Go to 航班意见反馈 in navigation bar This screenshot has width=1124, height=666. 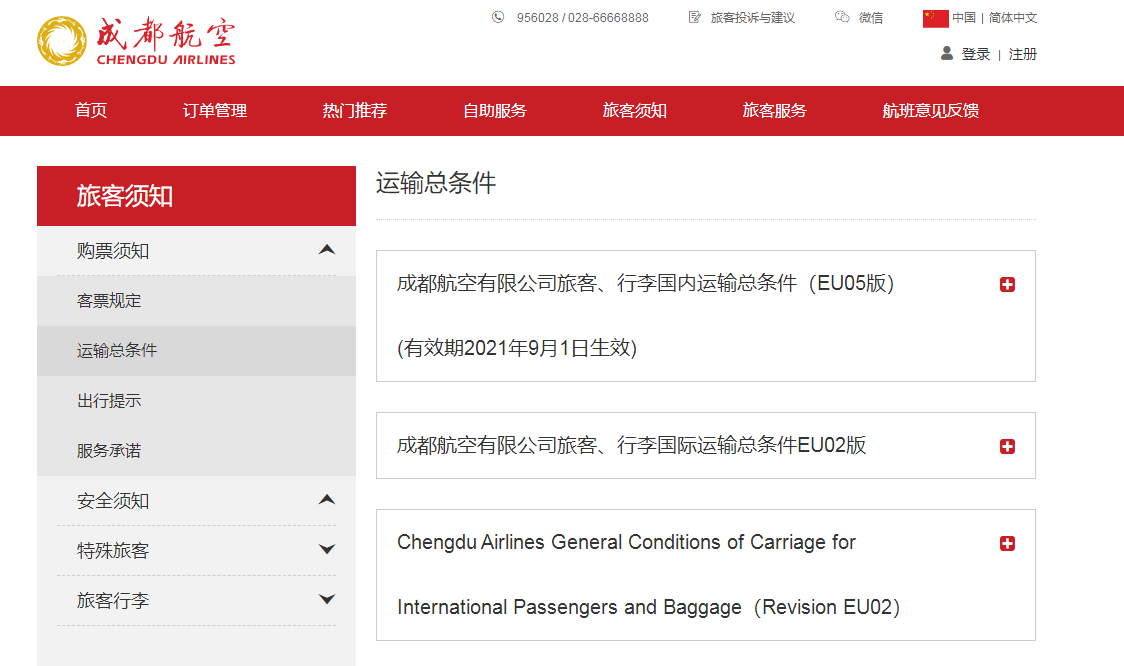click(x=930, y=111)
